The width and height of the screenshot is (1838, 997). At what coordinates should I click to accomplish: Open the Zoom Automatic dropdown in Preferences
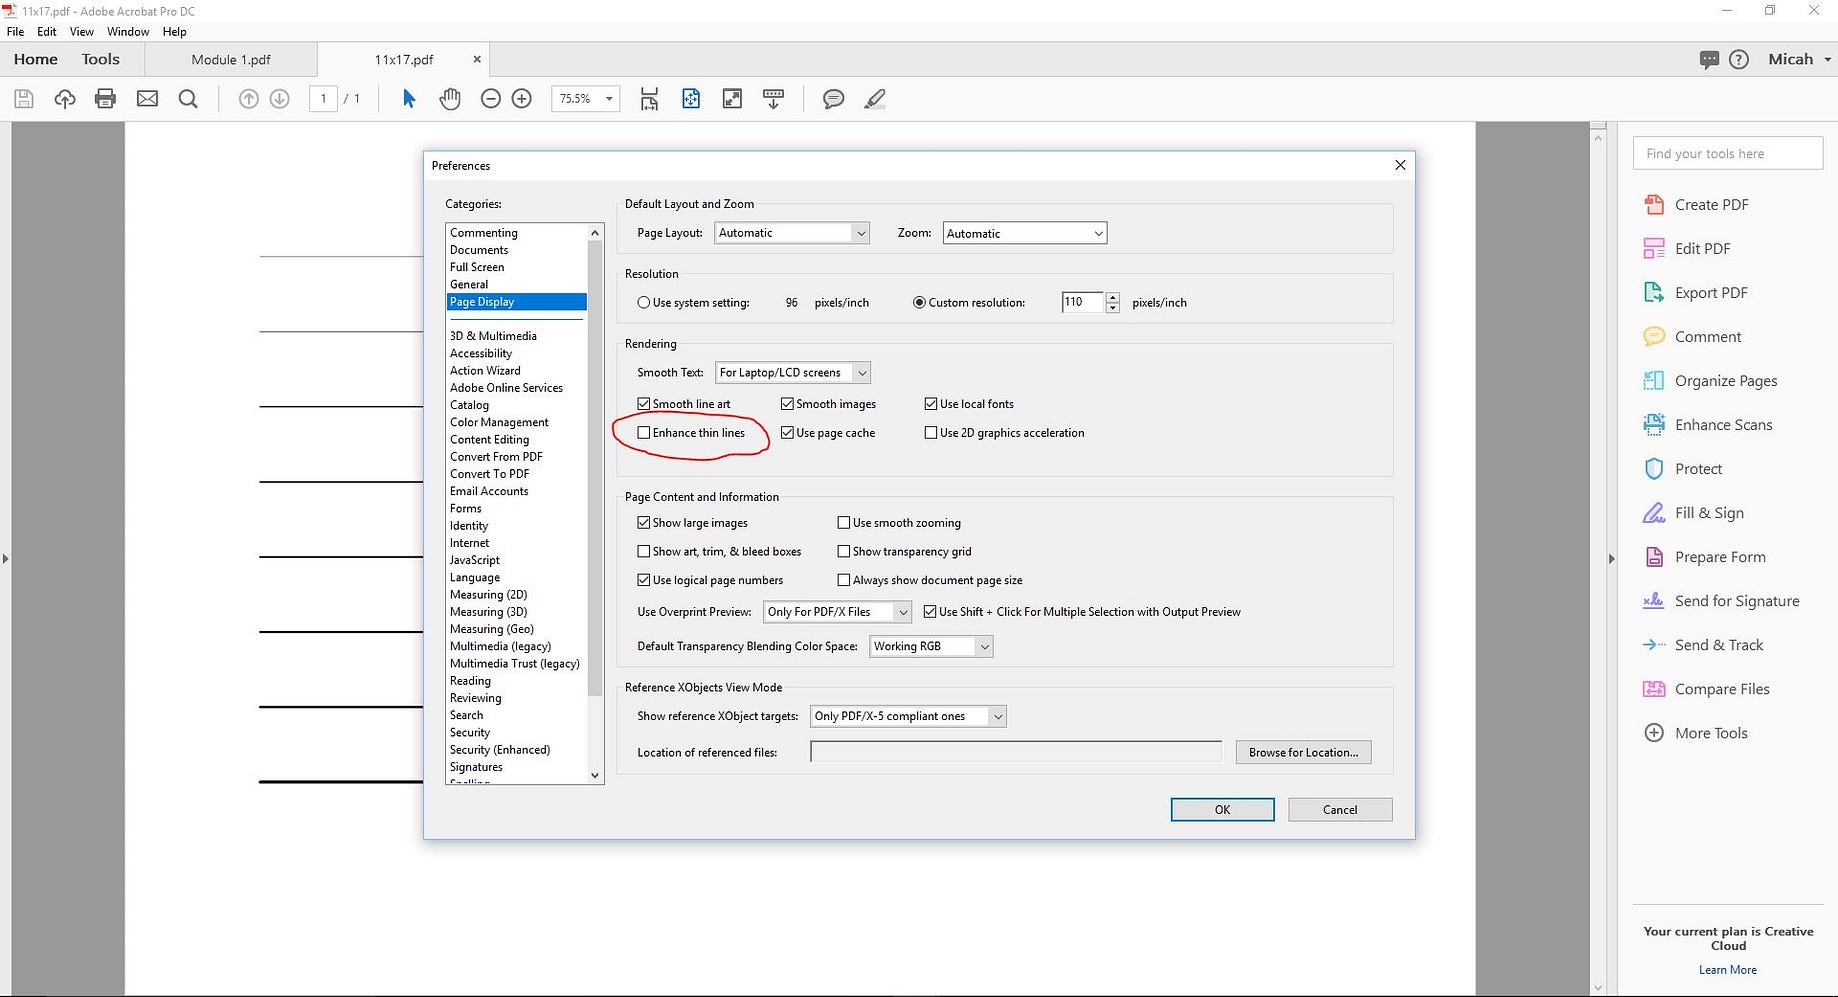pyautogui.click(x=1025, y=234)
